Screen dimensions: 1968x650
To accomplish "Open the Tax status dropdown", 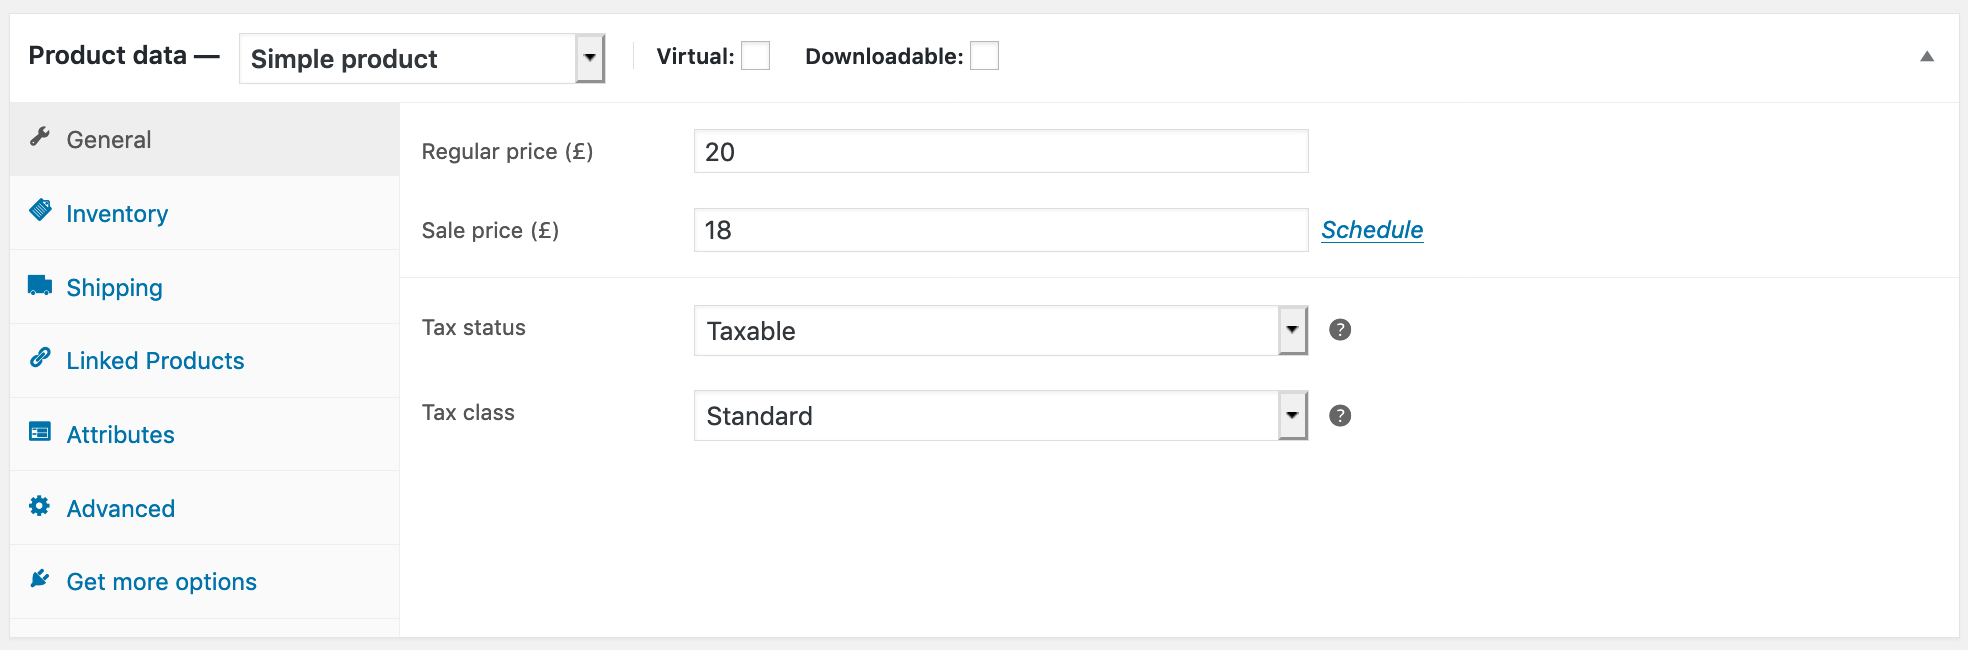I will (x=1292, y=329).
